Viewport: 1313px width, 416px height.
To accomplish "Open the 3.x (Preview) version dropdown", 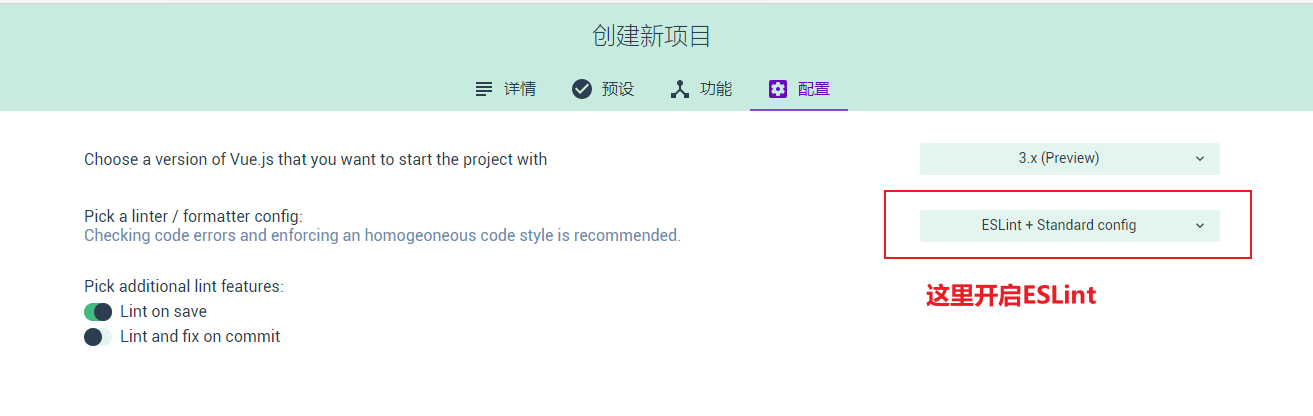I will pyautogui.click(x=1070, y=159).
